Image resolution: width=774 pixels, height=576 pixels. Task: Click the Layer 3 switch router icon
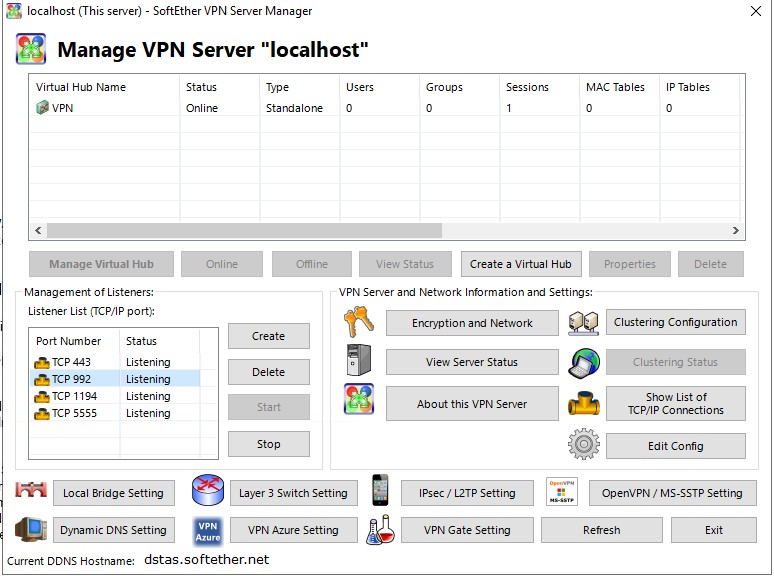coord(207,492)
